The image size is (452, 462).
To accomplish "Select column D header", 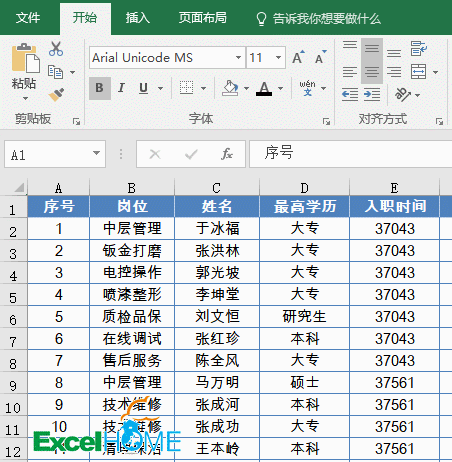I will coord(305,188).
